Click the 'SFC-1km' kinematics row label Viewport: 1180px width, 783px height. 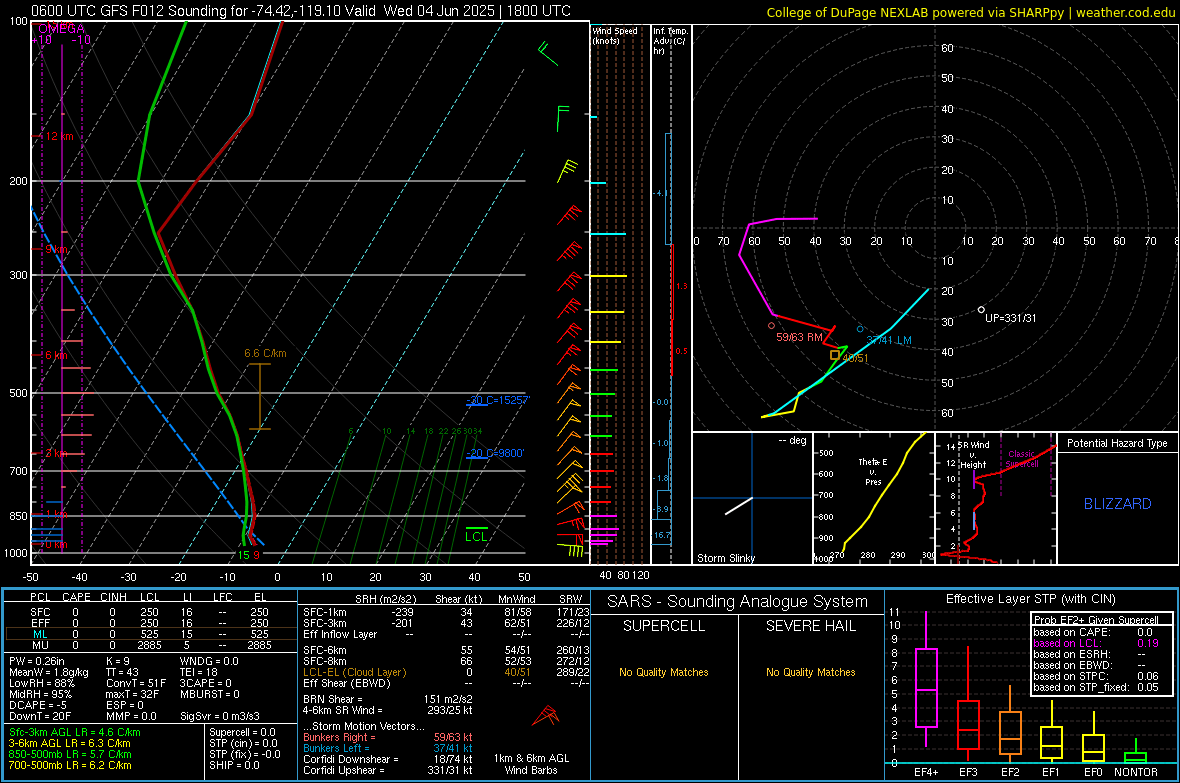click(x=325, y=612)
